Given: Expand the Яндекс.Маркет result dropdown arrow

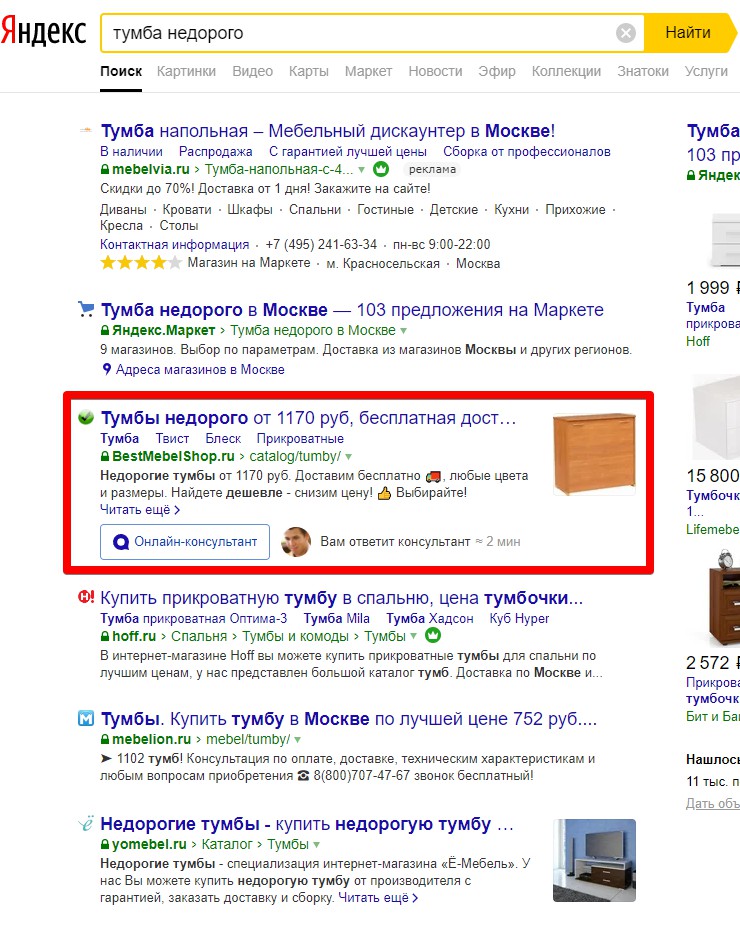Looking at the screenshot, I should click(x=403, y=331).
